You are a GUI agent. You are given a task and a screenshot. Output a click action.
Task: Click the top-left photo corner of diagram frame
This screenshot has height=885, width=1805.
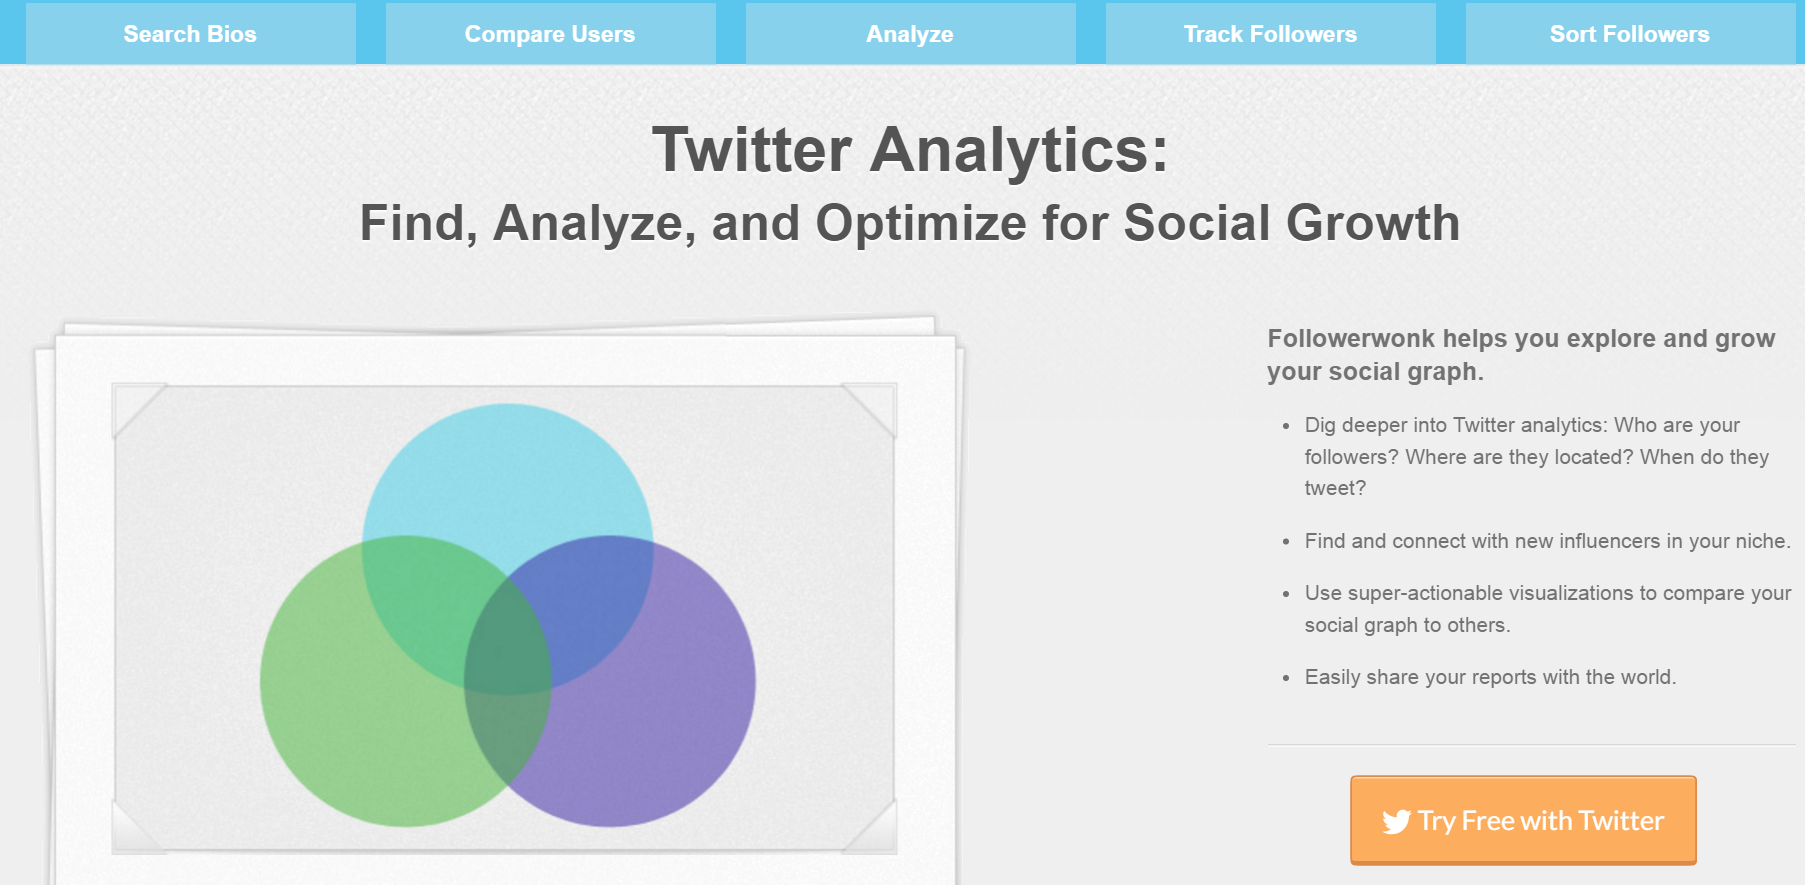[x=135, y=405]
